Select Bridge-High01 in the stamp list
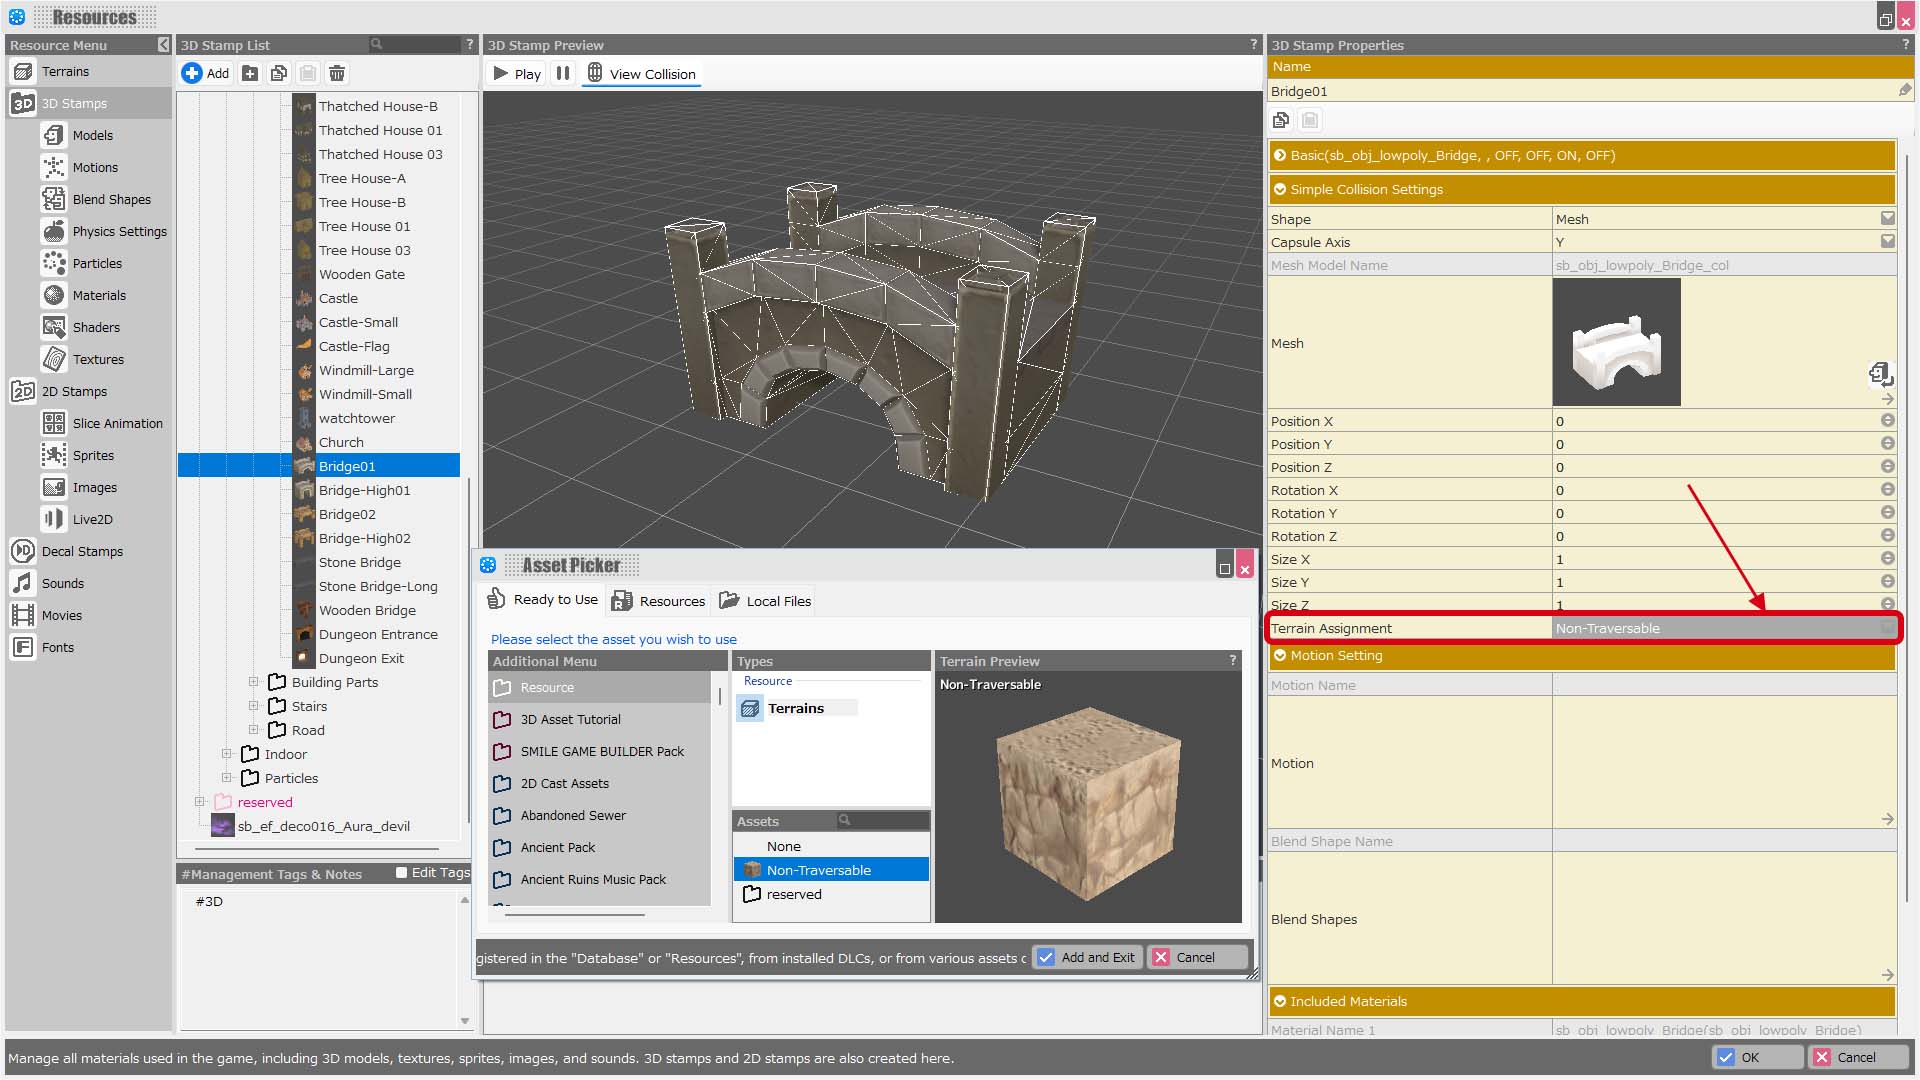This screenshot has width=1920, height=1080. [364, 490]
